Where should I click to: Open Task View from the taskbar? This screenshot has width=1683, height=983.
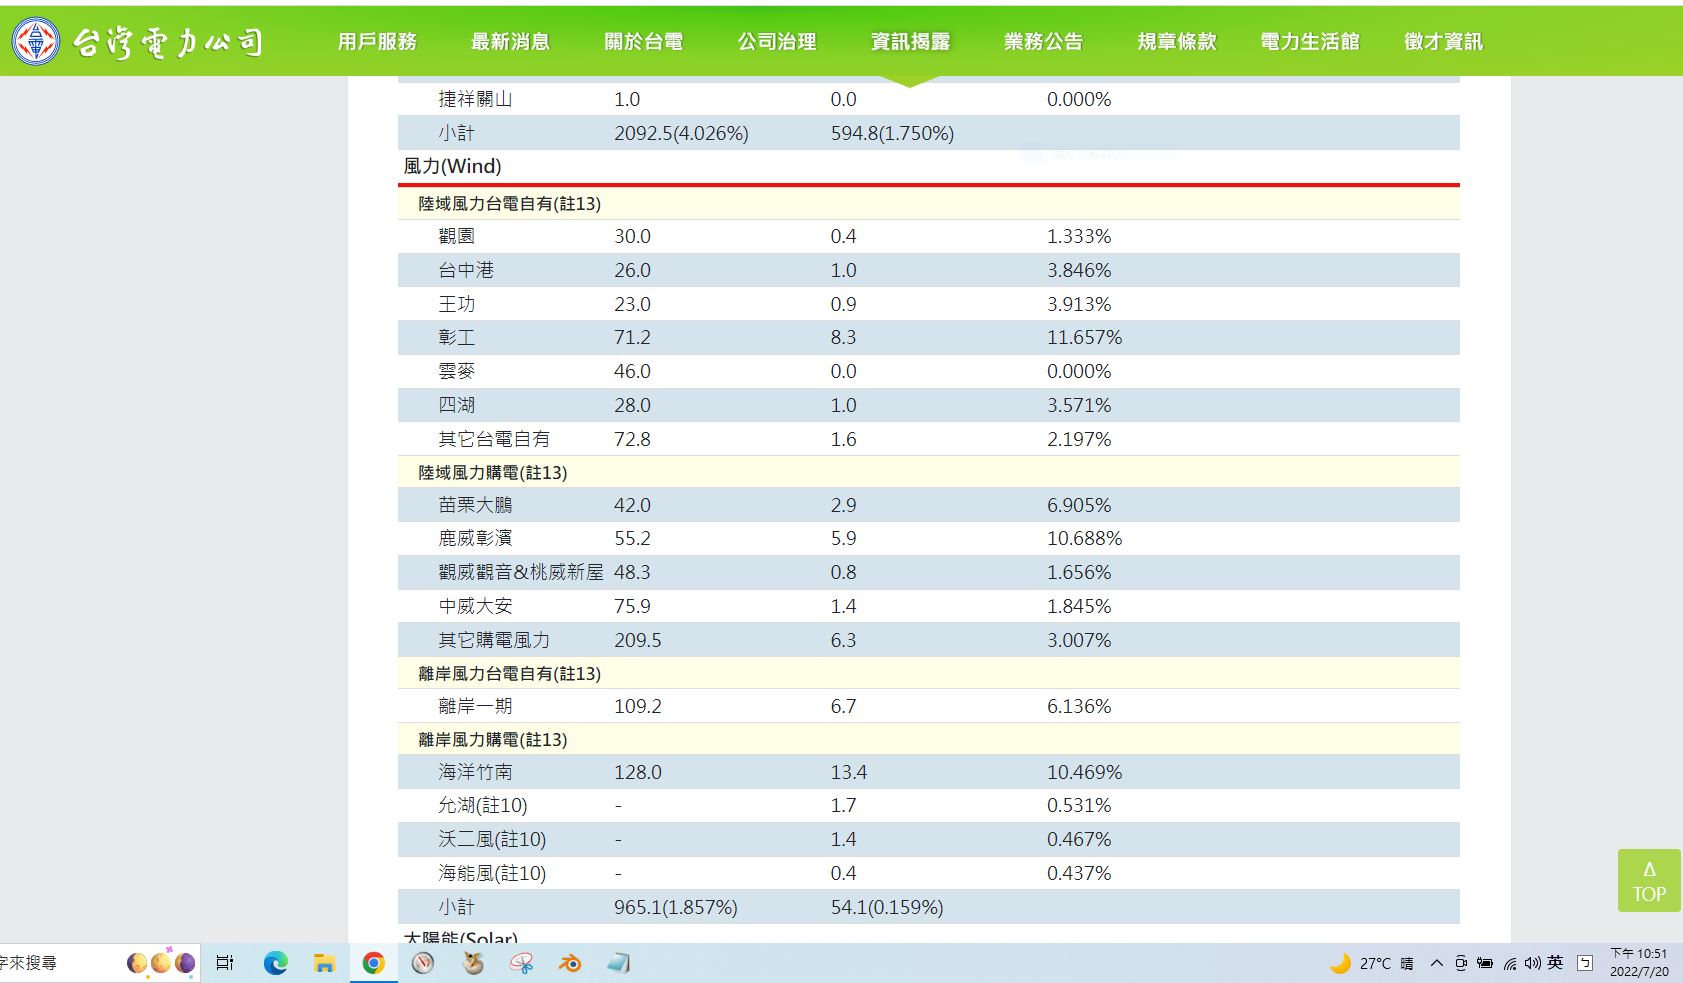click(x=225, y=963)
